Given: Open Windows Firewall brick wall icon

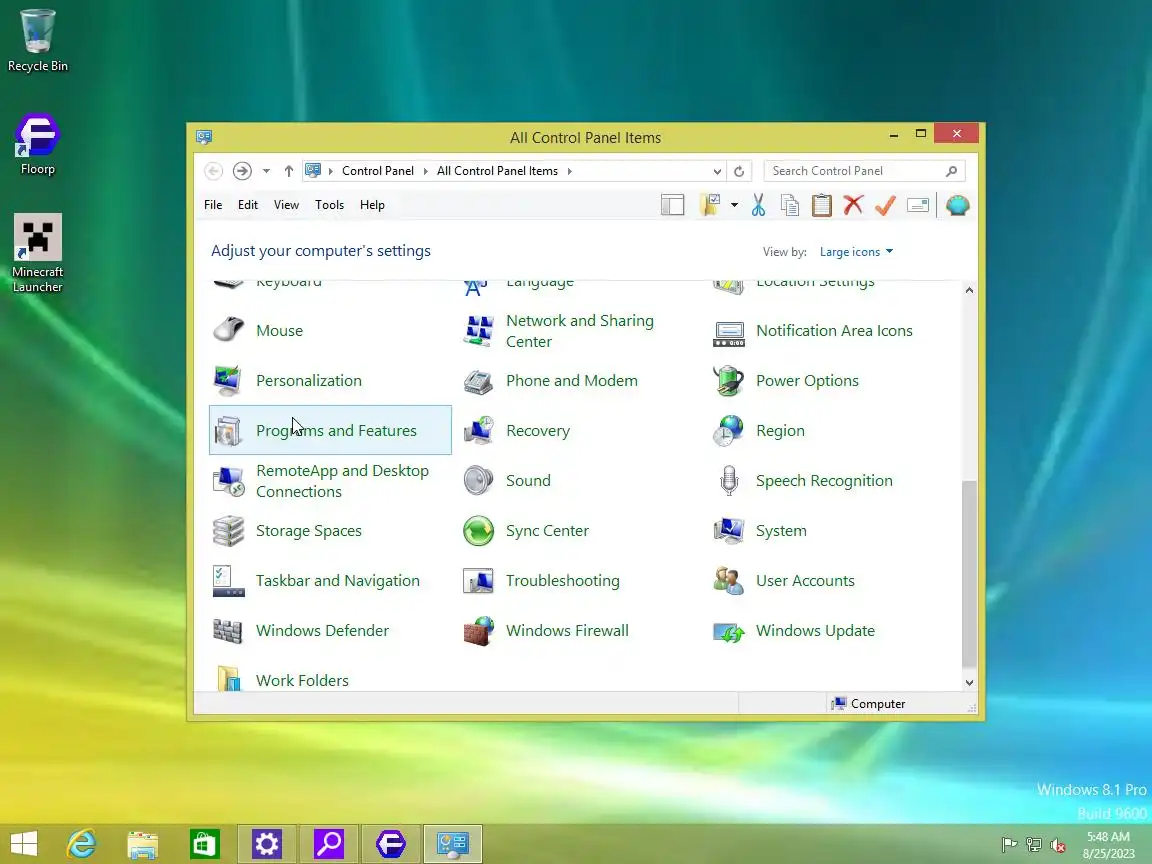Looking at the screenshot, I should (x=478, y=630).
